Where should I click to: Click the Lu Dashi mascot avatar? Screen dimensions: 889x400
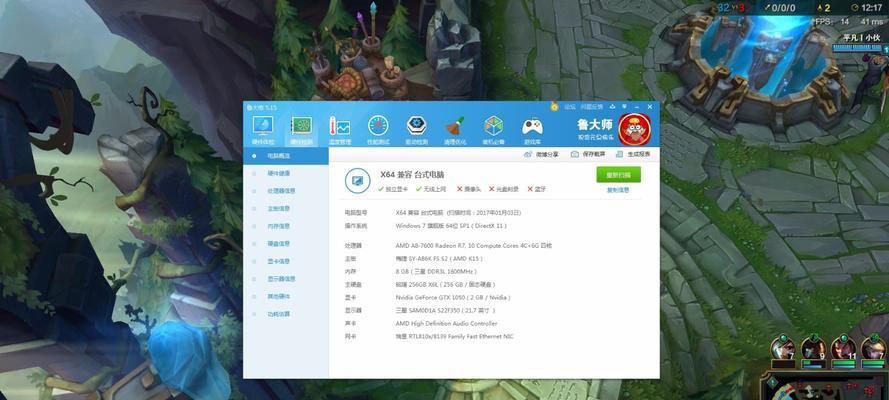634,130
